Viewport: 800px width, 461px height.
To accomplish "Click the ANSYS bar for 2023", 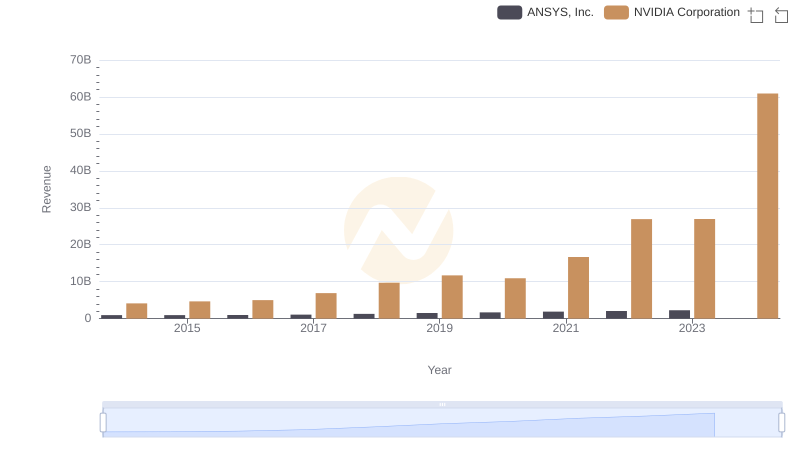I will (x=679, y=314).
